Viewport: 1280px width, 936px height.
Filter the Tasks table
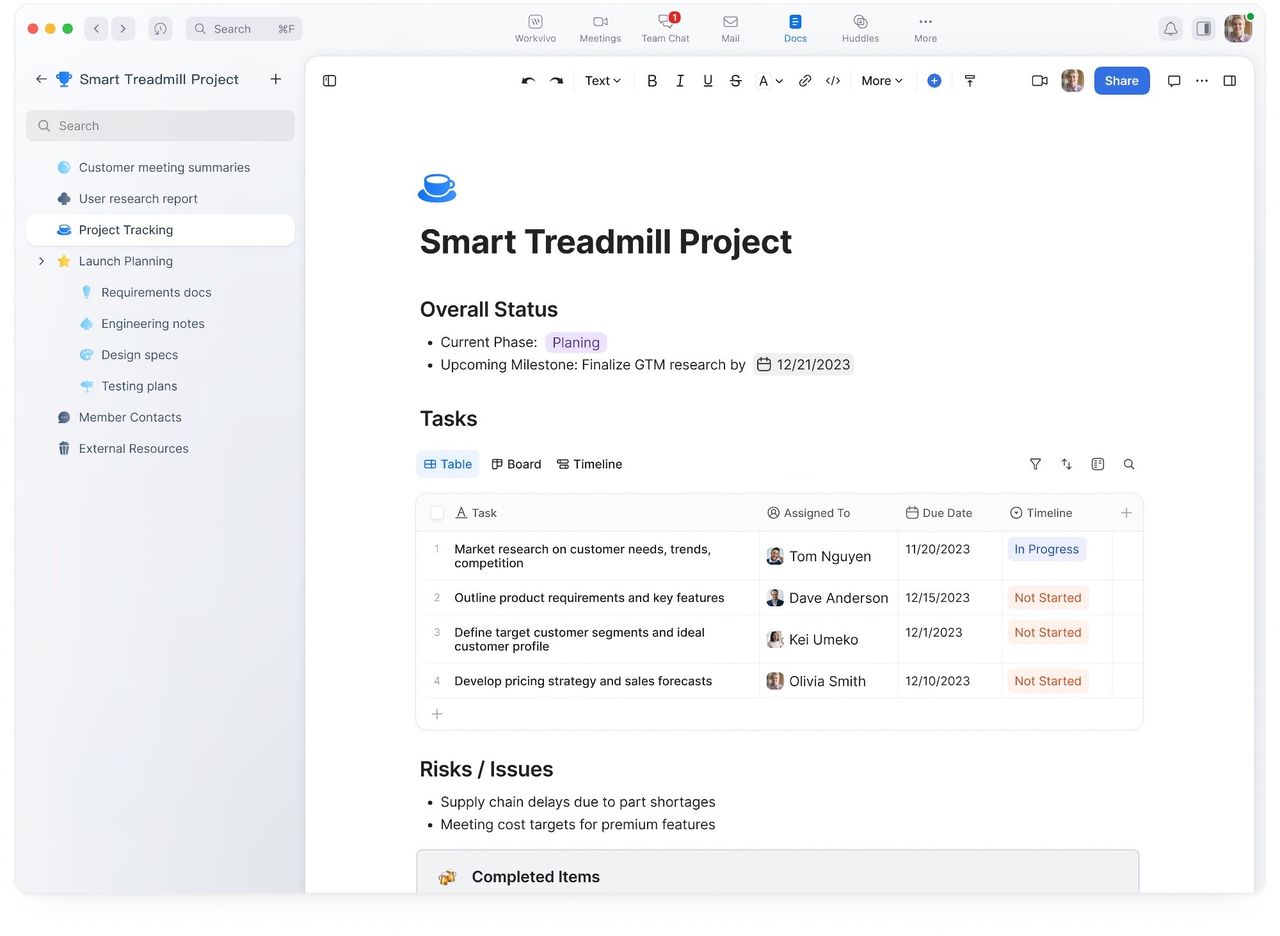pyautogui.click(x=1035, y=464)
